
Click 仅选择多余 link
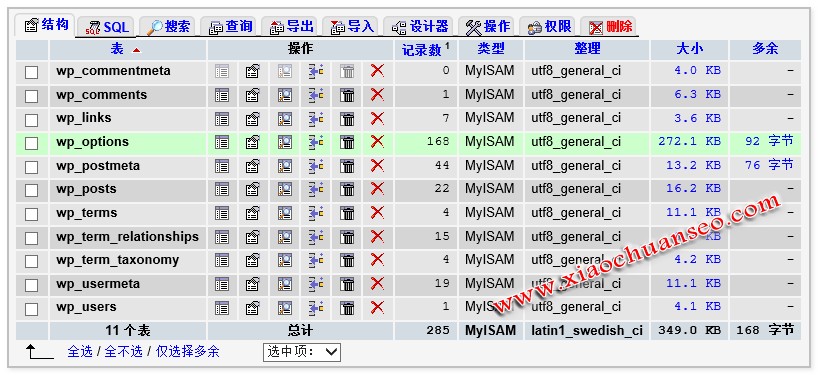(x=187, y=352)
